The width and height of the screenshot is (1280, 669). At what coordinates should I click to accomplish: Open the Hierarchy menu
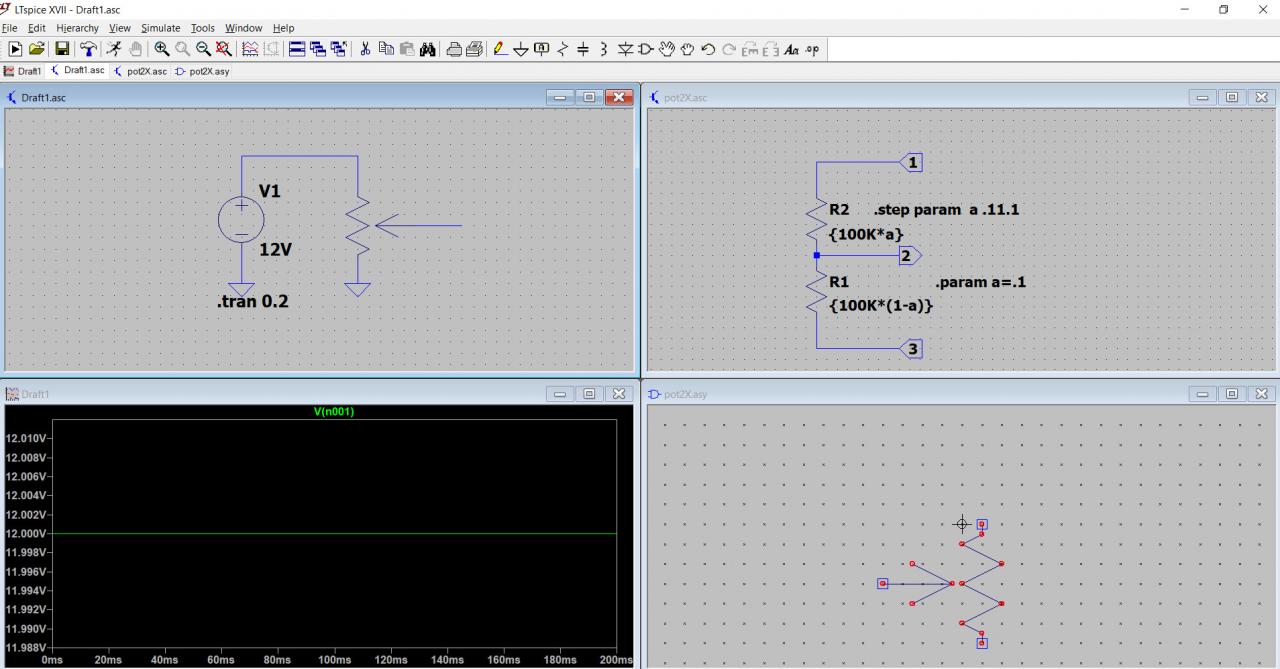[x=78, y=28]
